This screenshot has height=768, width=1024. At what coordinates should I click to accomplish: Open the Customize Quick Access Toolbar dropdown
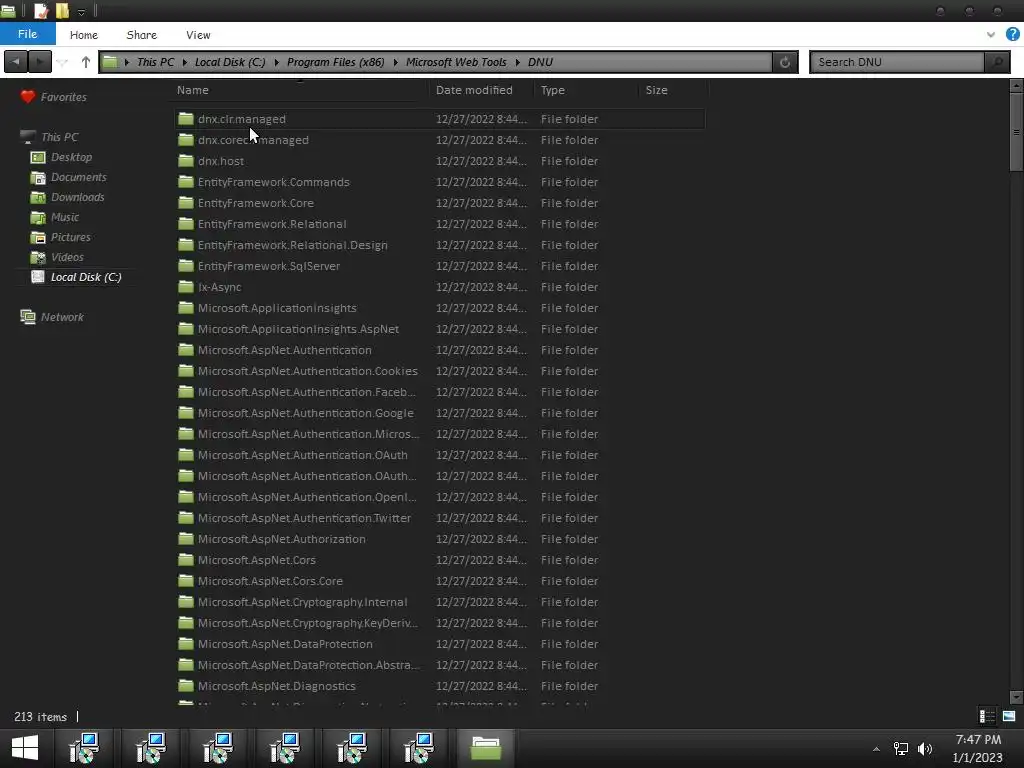[81, 12]
